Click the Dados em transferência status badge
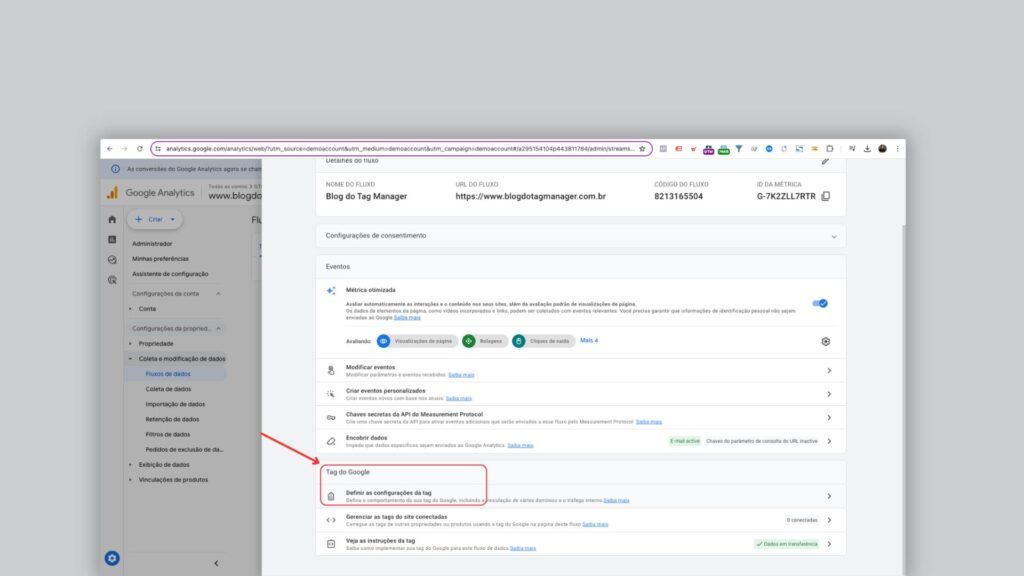1024x576 pixels. [786, 543]
